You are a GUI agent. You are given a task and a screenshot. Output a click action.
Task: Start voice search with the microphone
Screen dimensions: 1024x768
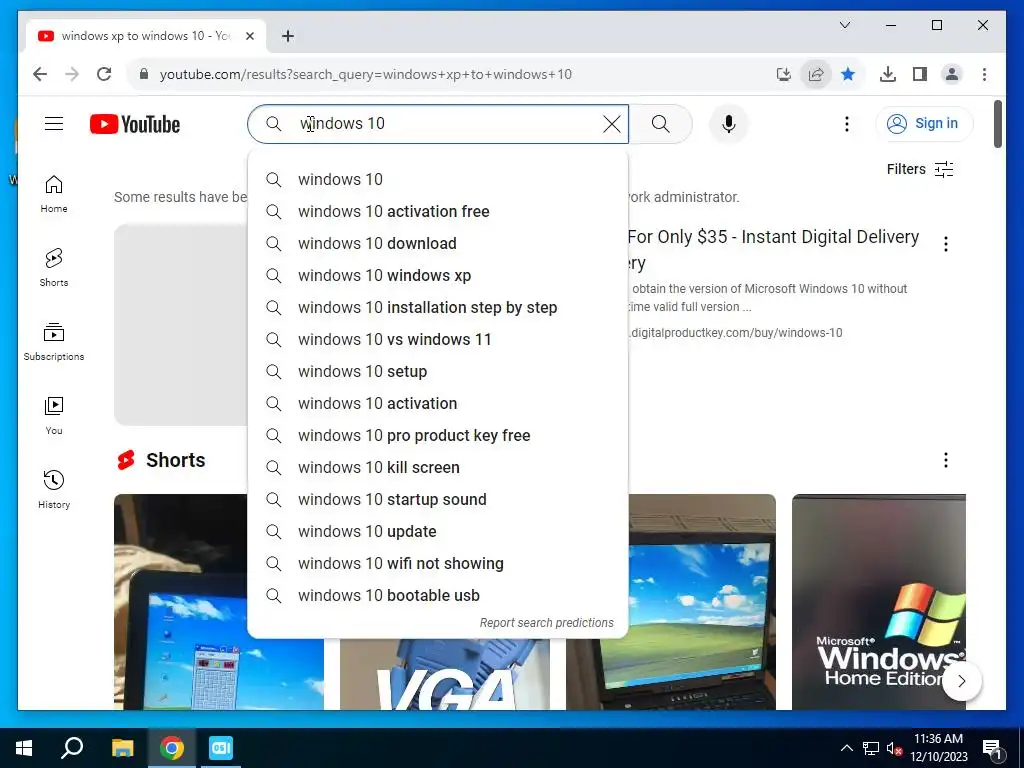(729, 124)
